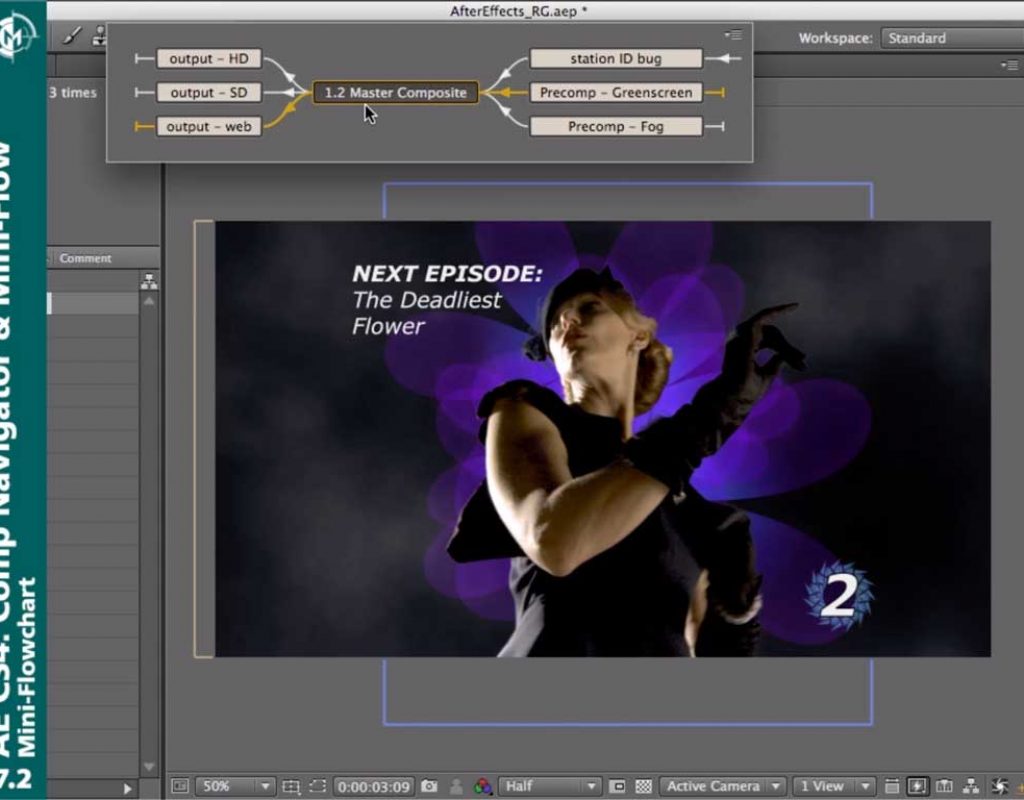
Task: Click the 1.2 Master Composite node
Action: click(396, 93)
